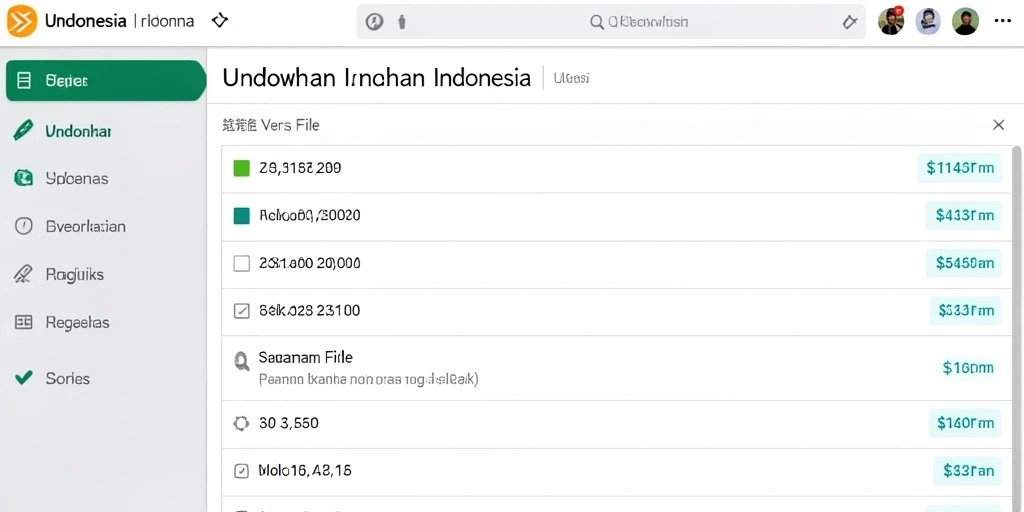
Task: Toggle the checkbox on Molo16,A8,16 row
Action: [x=242, y=471]
